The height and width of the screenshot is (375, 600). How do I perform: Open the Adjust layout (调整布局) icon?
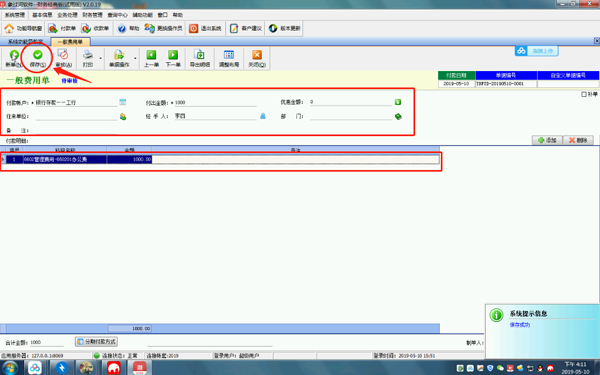pos(229,55)
